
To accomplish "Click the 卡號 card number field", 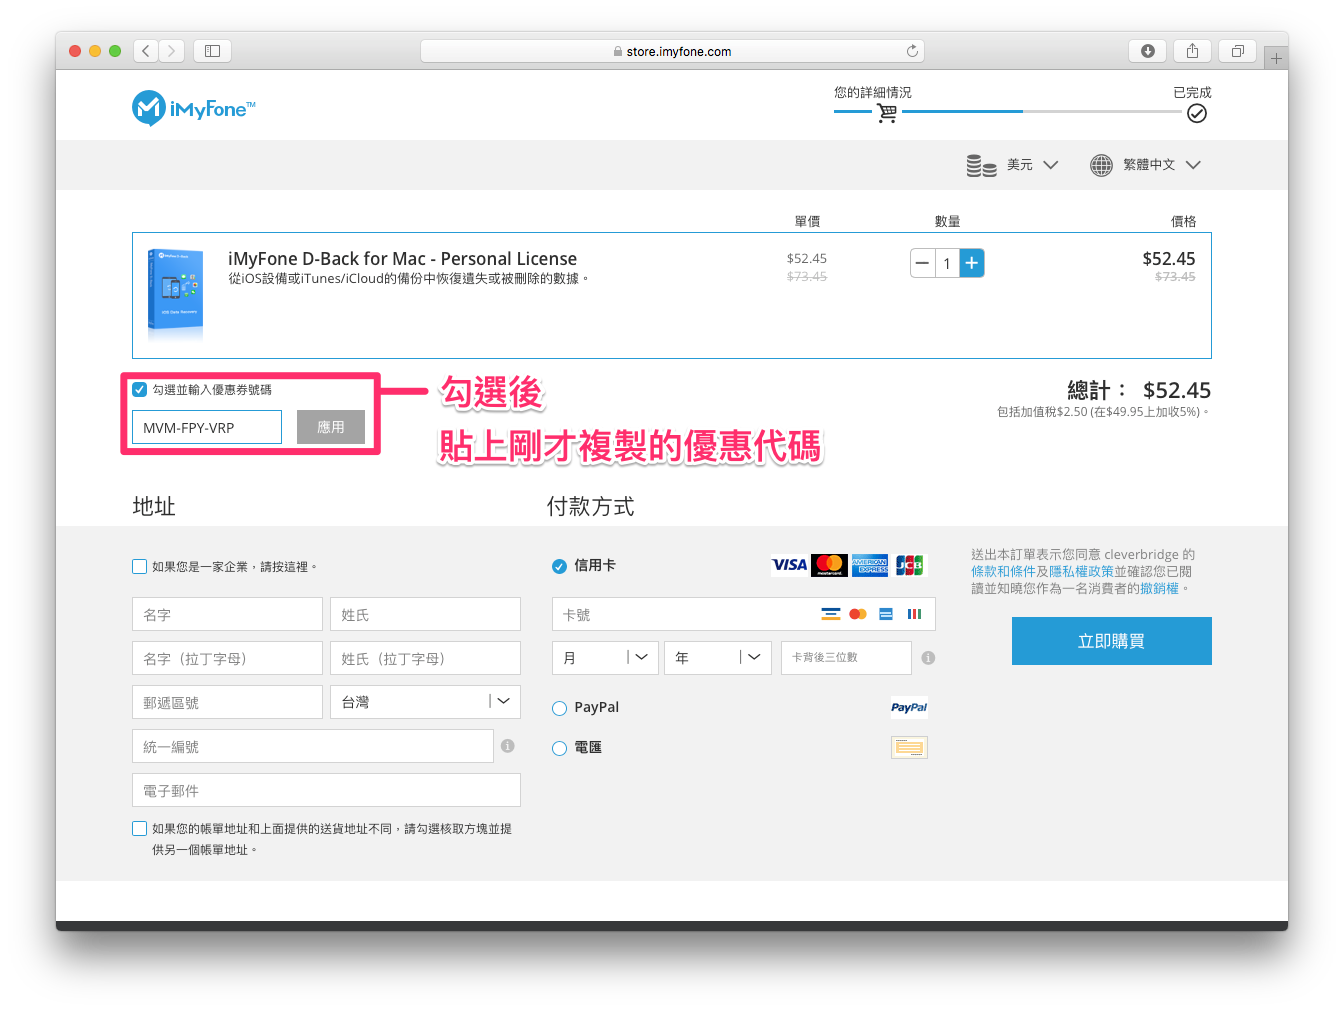I will tap(744, 614).
